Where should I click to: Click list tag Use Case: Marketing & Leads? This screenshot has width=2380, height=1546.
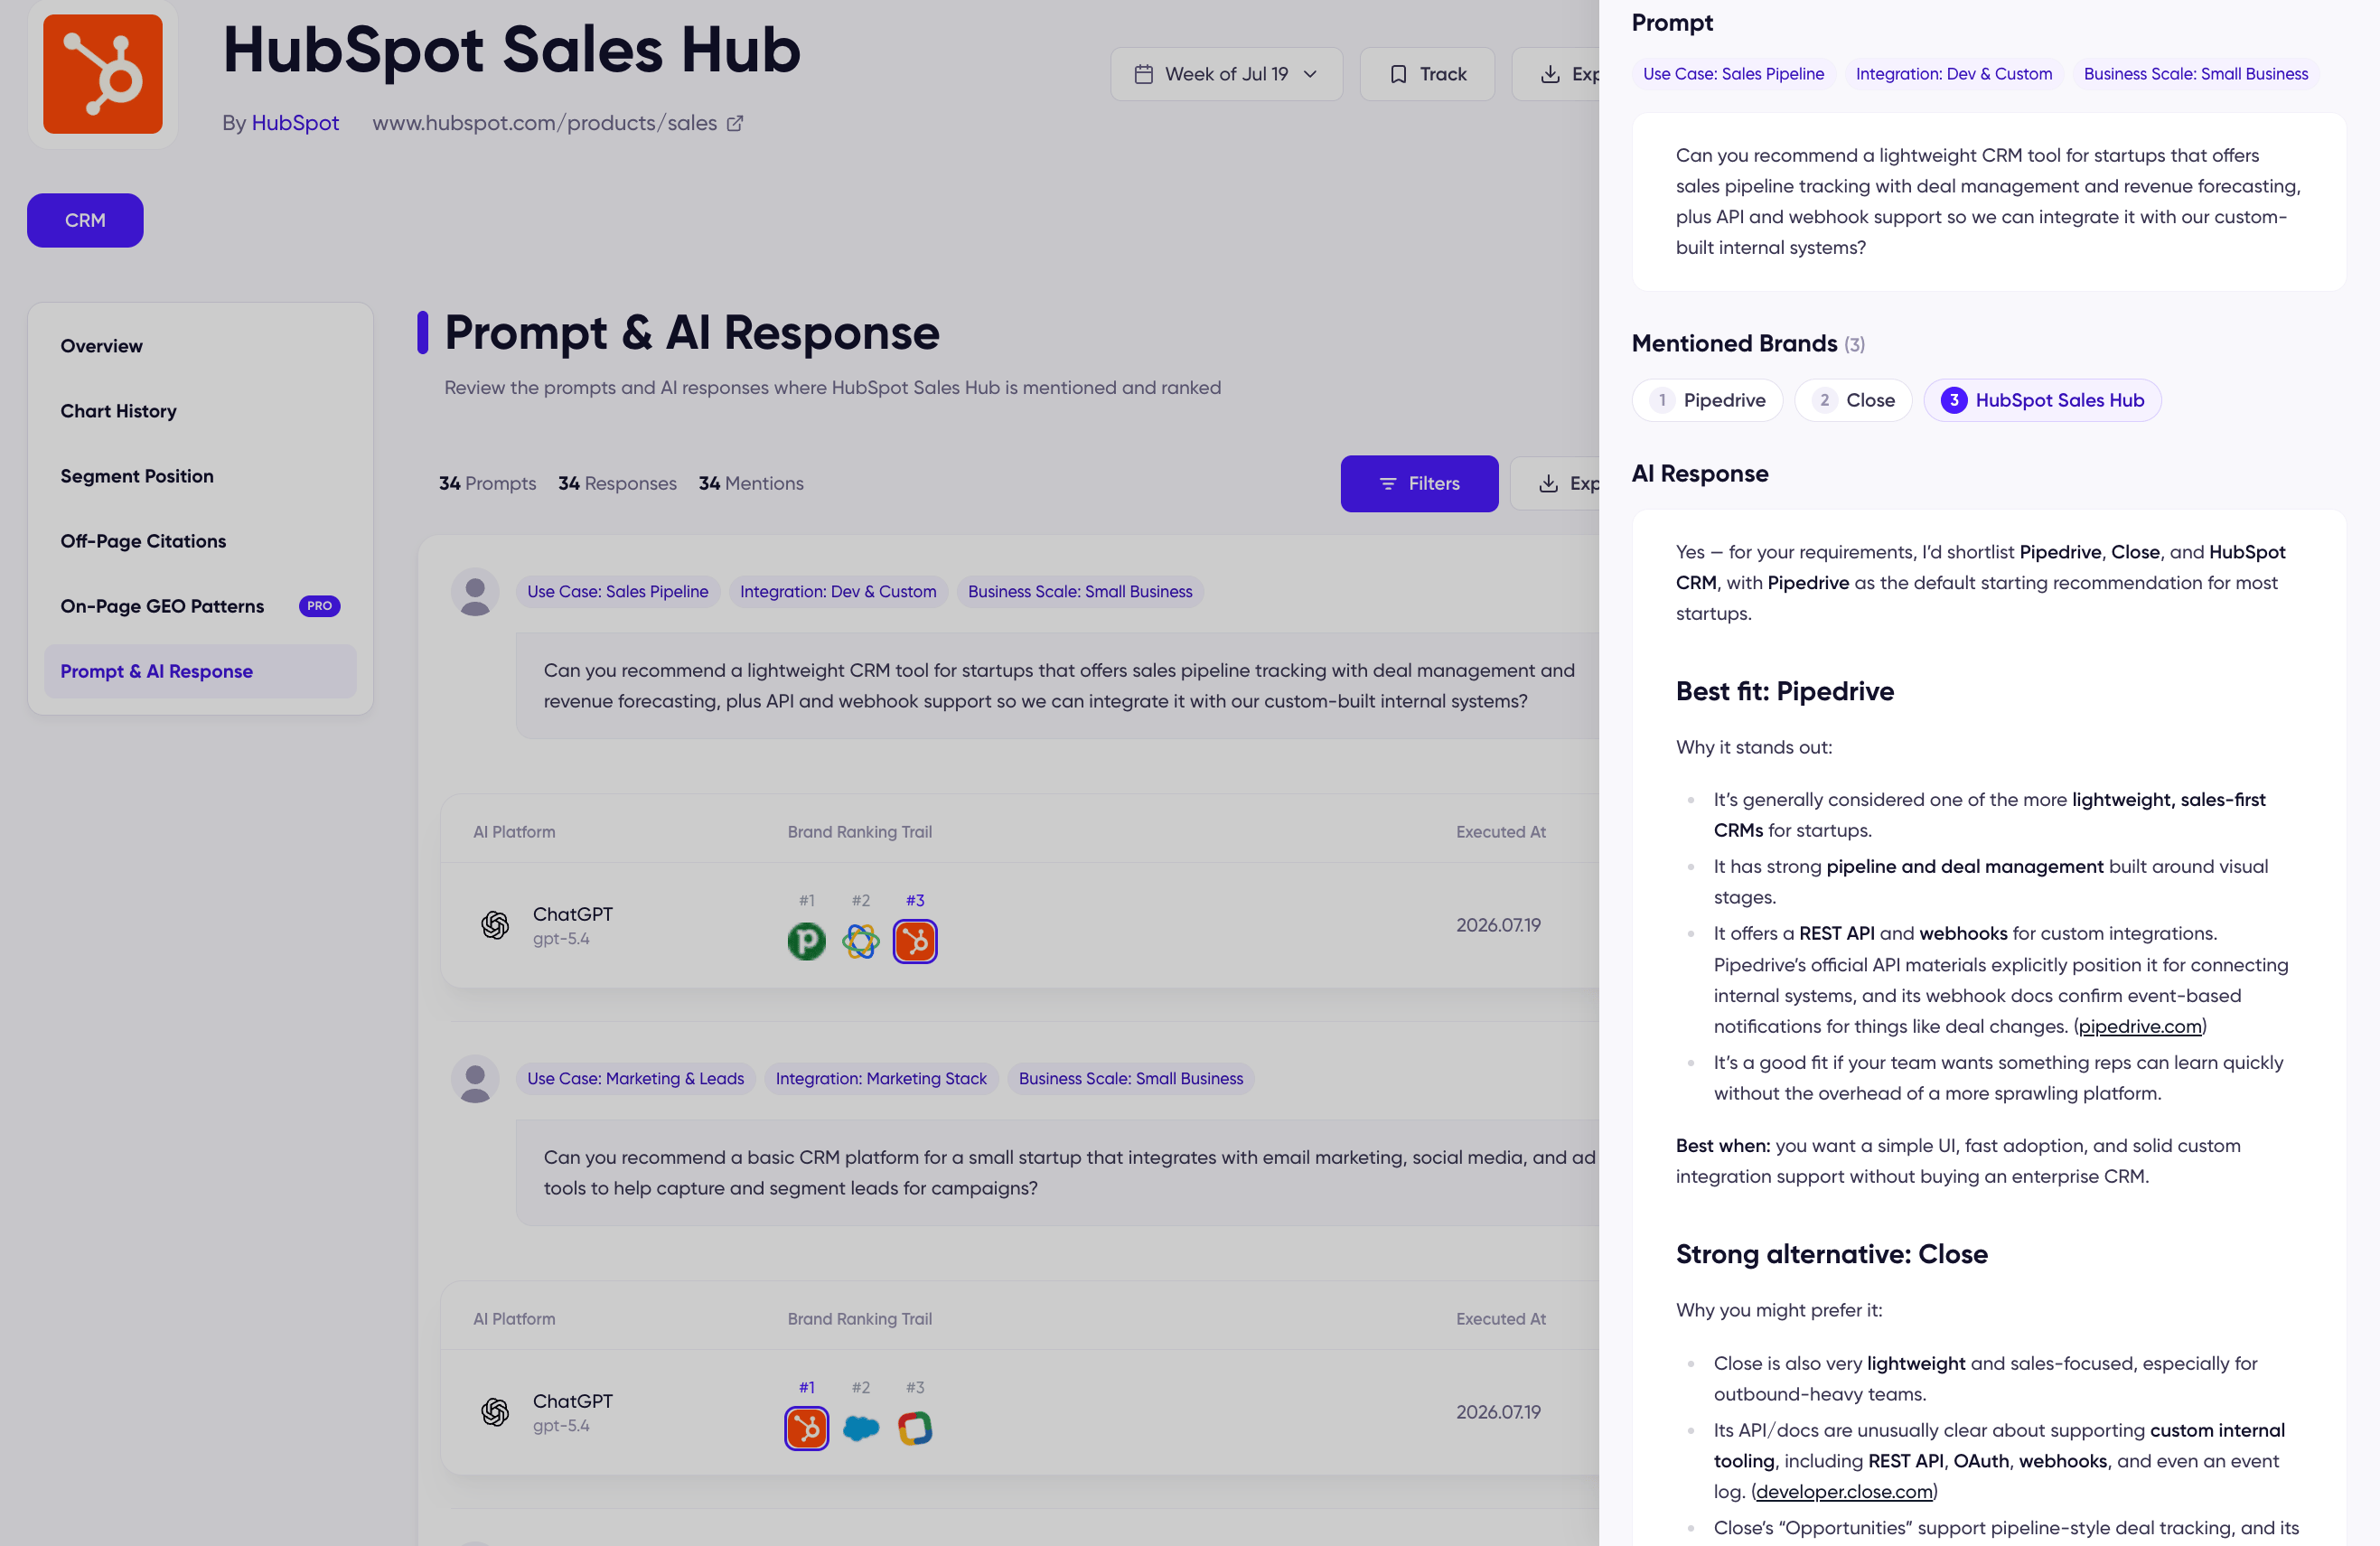tap(635, 1079)
